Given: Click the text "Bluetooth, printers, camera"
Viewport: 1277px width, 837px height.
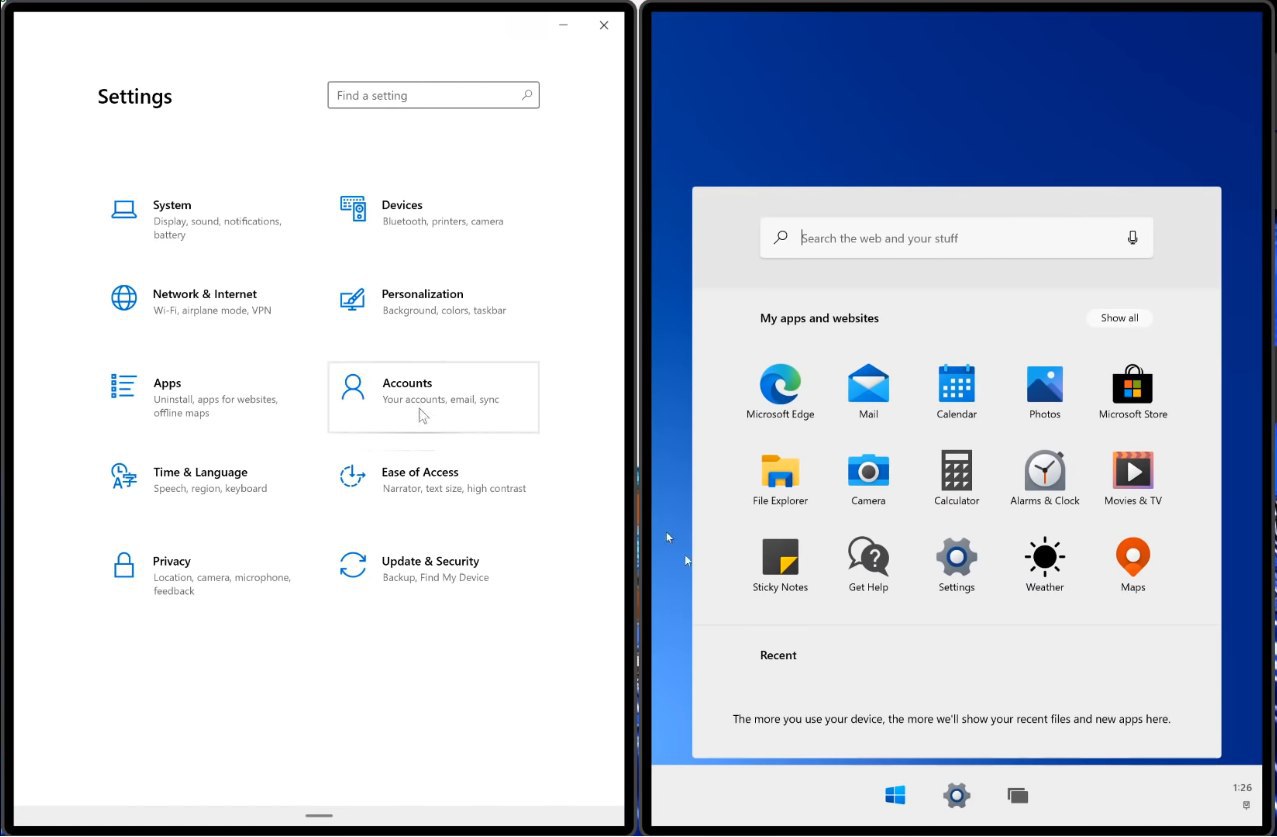Looking at the screenshot, I should point(442,221).
